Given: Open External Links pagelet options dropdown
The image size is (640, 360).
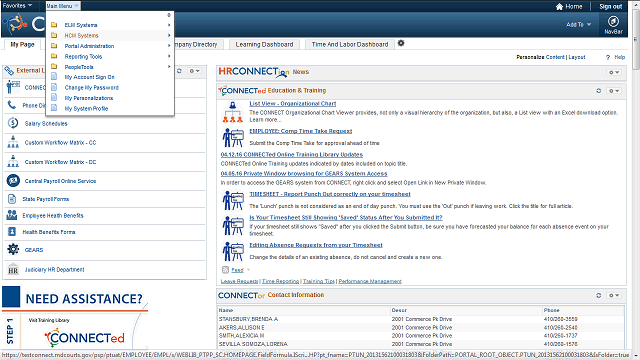Looking at the screenshot, I should click(x=194, y=71).
